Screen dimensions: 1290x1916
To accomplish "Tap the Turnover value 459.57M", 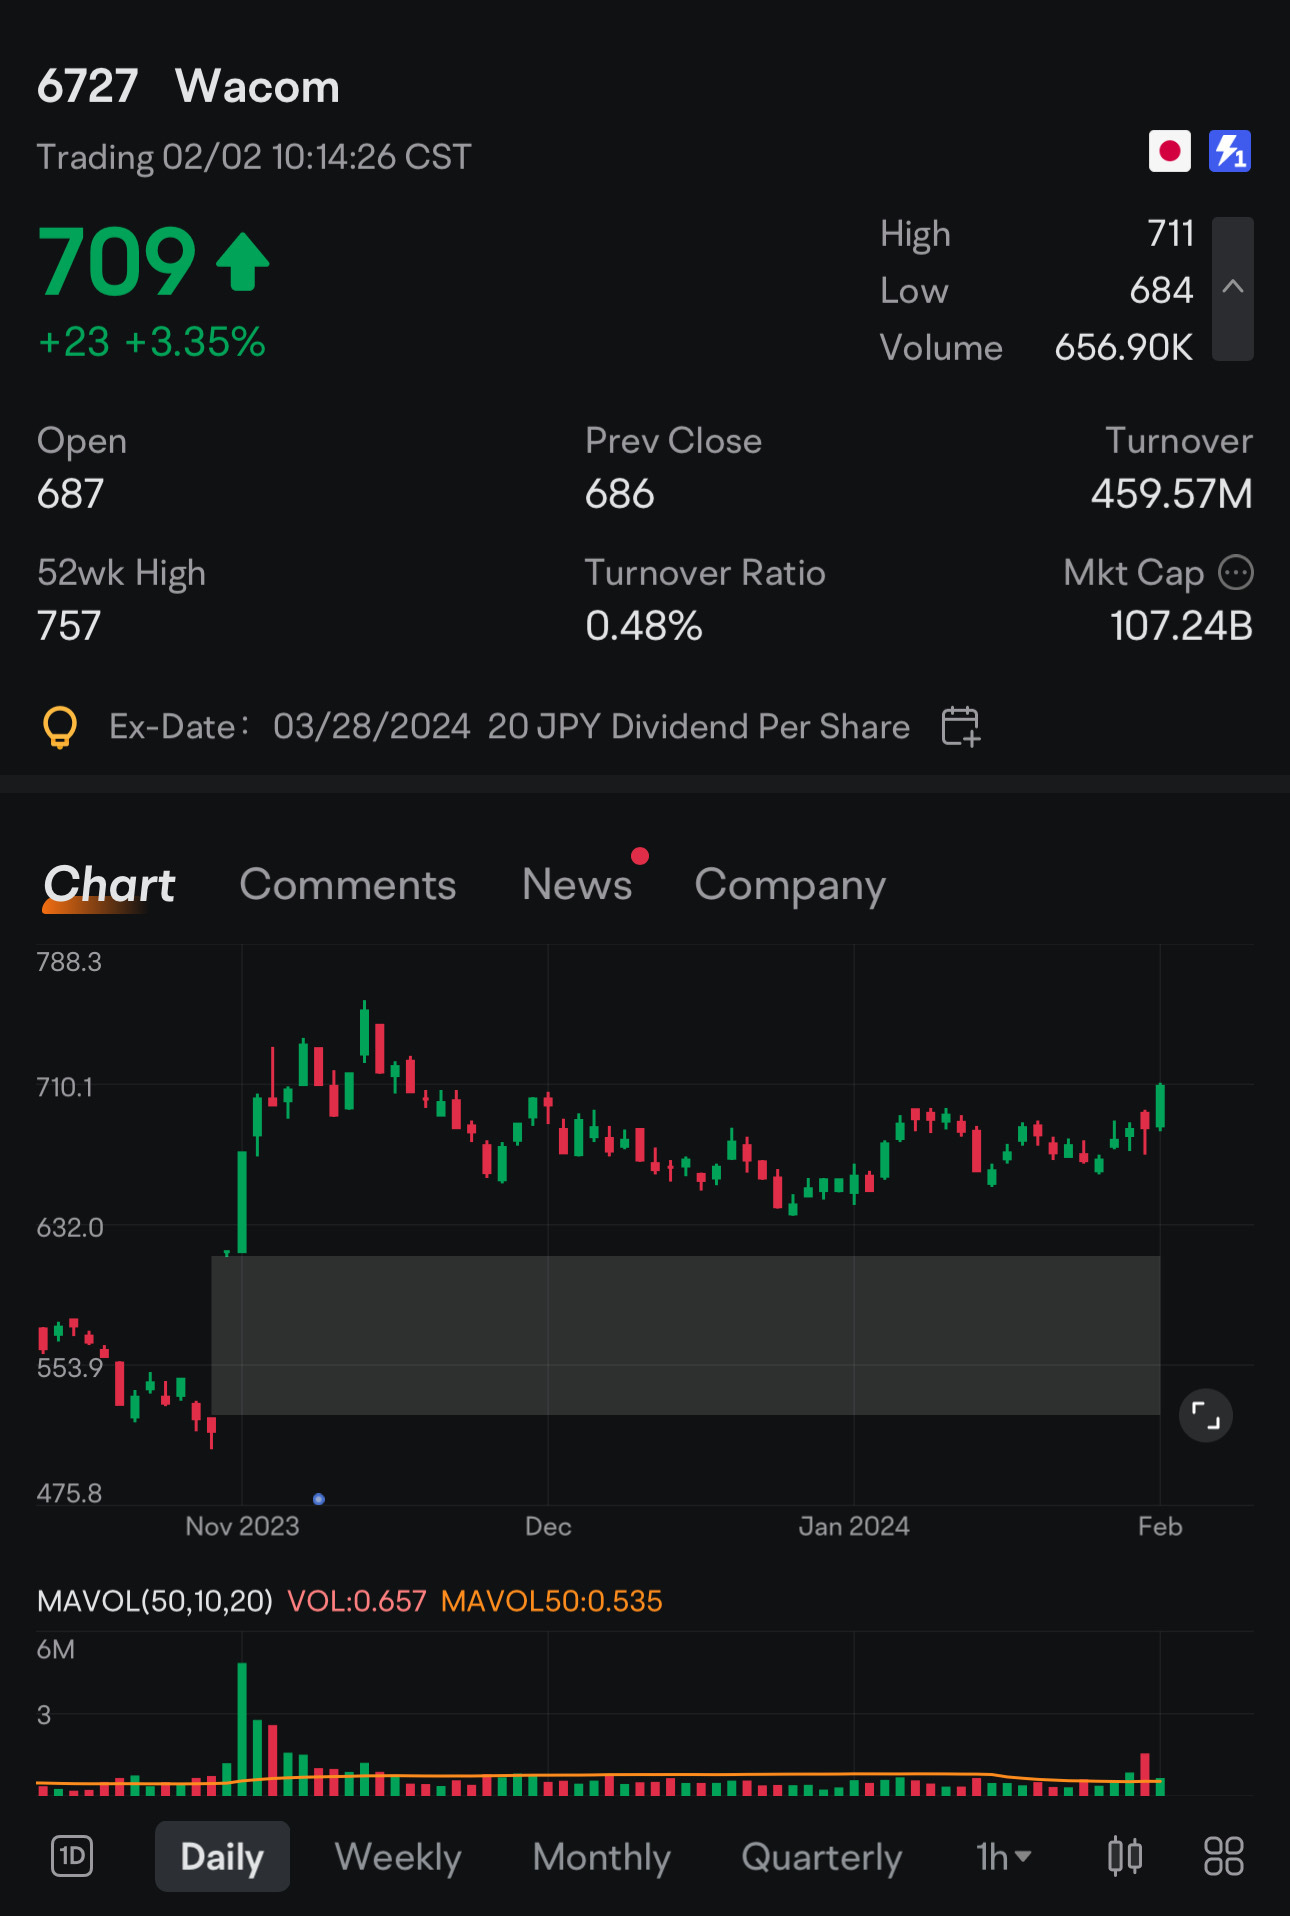I will click(1171, 494).
